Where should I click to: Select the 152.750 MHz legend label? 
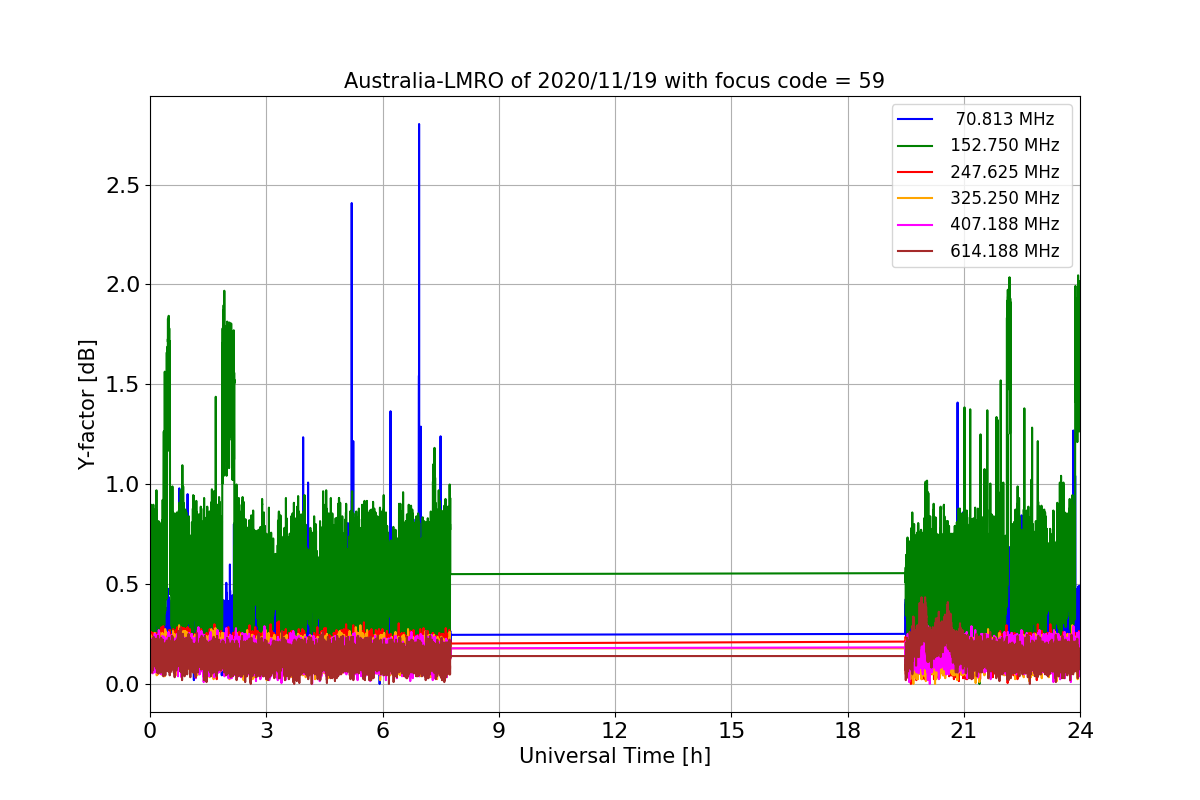point(1005,145)
